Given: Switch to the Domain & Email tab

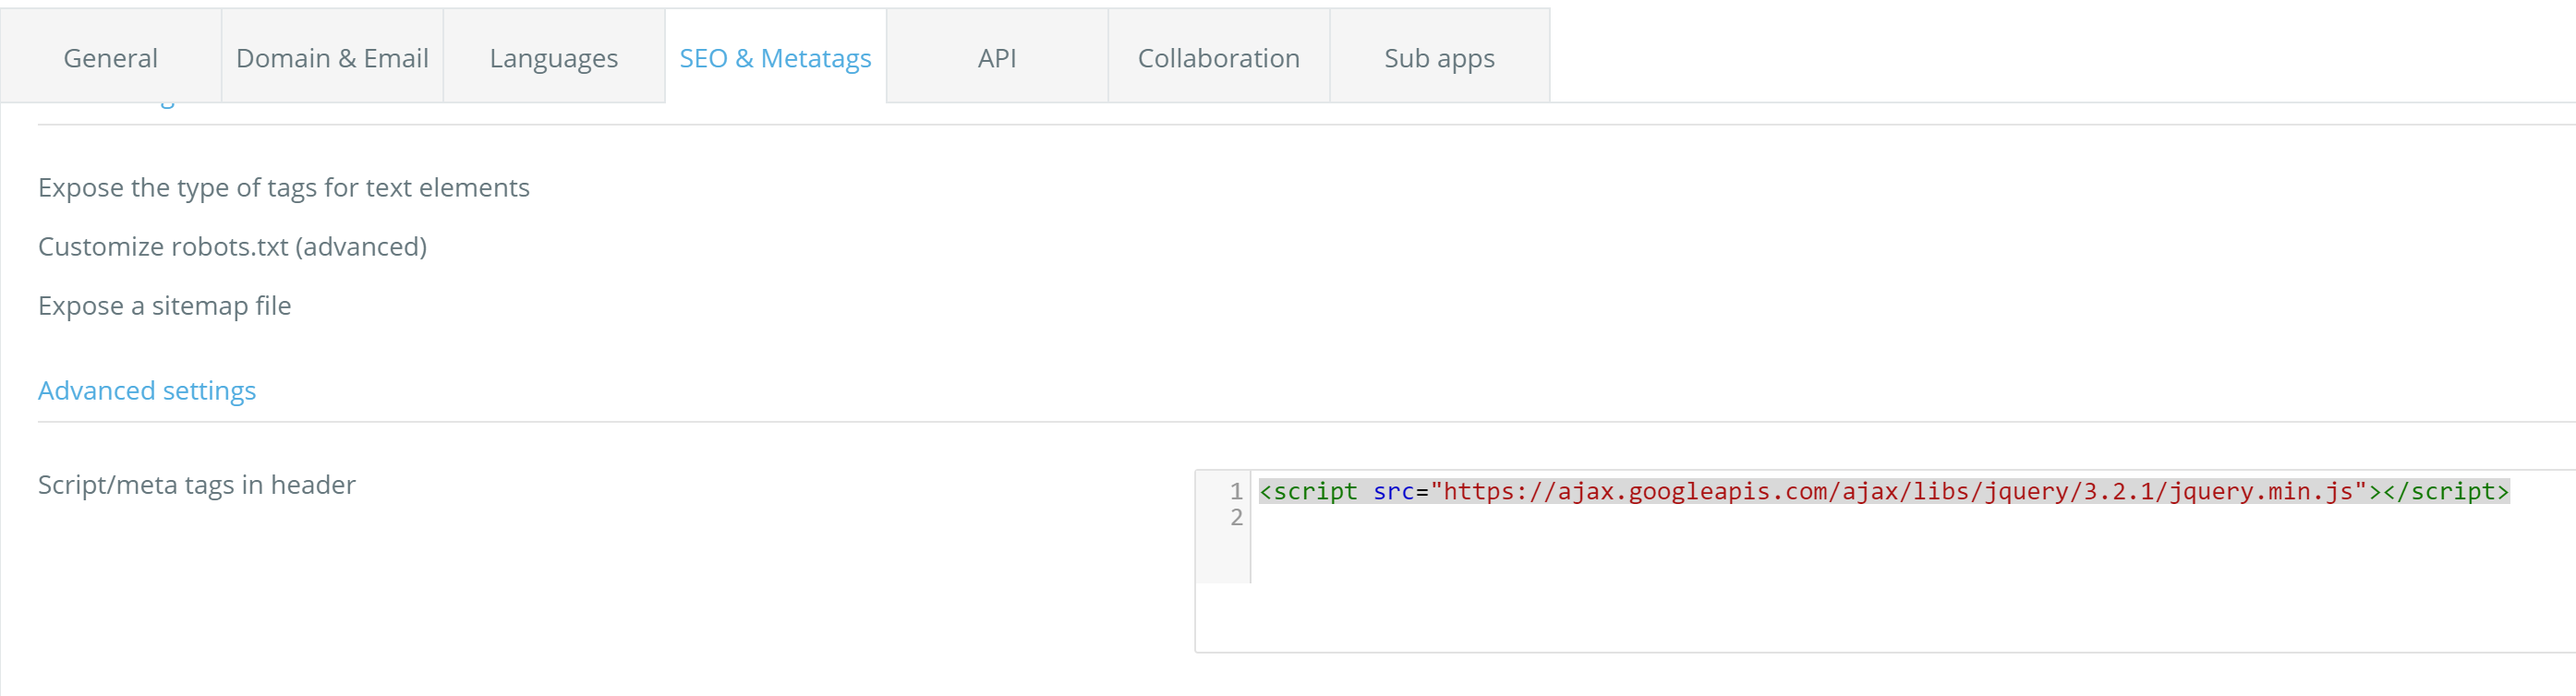Looking at the screenshot, I should coord(332,58).
